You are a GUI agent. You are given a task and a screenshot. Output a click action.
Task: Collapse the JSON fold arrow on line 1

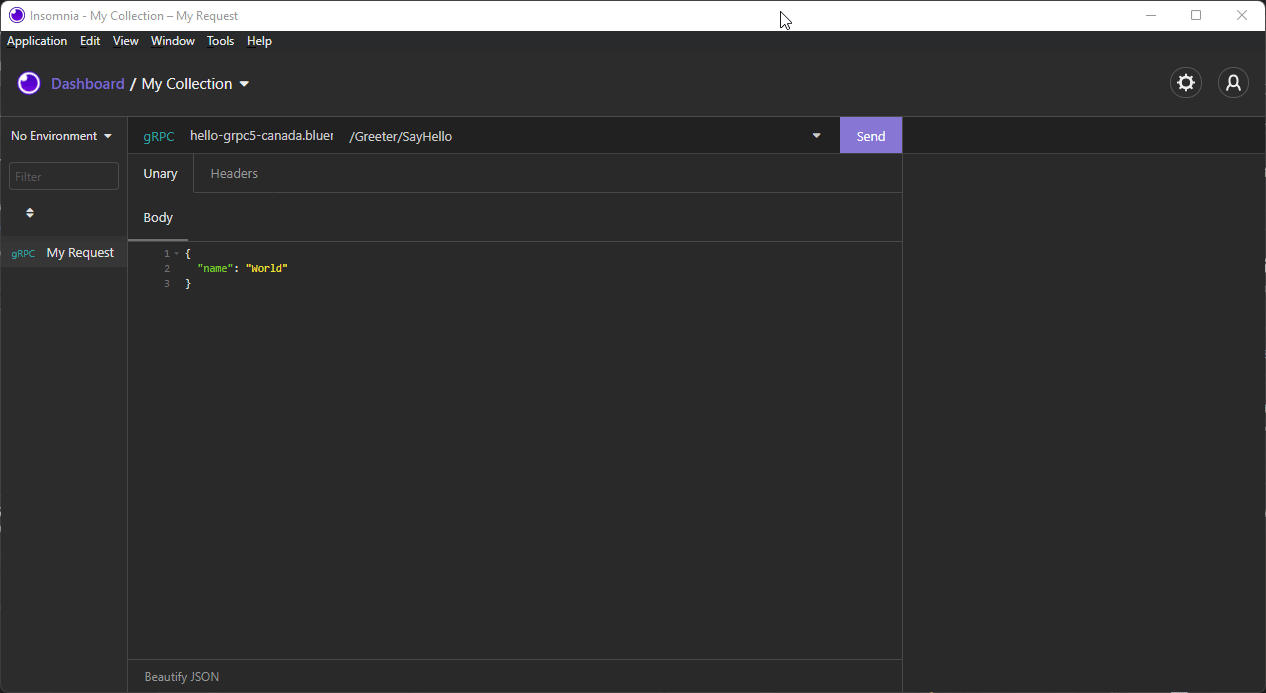tap(177, 254)
